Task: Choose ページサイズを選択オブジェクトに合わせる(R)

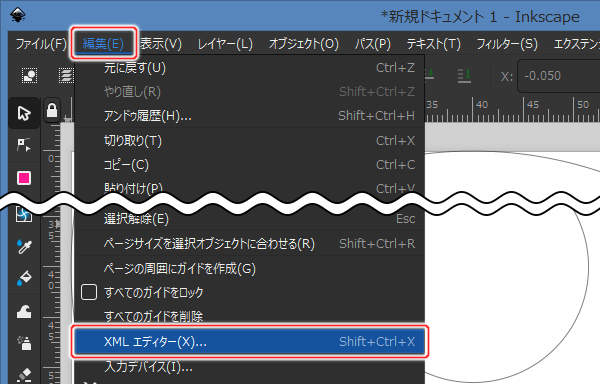Action: click(249, 244)
